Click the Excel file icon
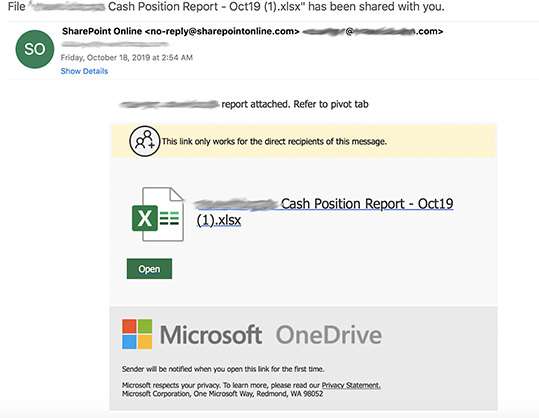The image size is (539, 418). pyautogui.click(x=158, y=214)
